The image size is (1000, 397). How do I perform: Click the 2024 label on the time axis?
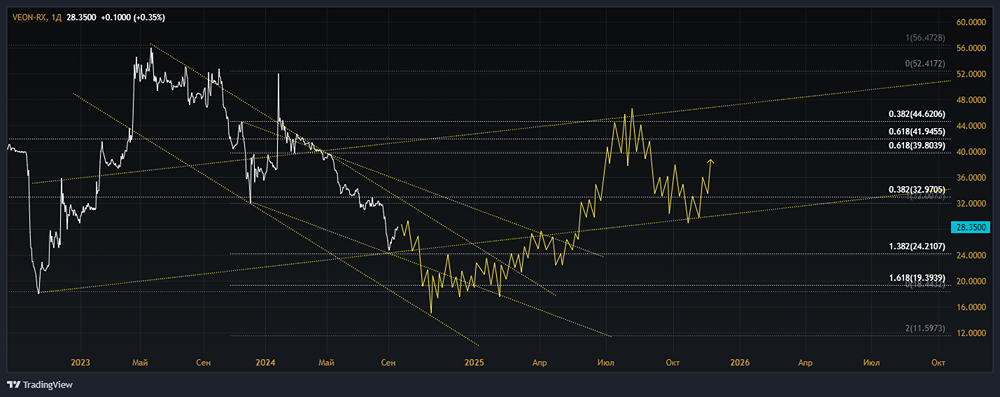click(265, 362)
